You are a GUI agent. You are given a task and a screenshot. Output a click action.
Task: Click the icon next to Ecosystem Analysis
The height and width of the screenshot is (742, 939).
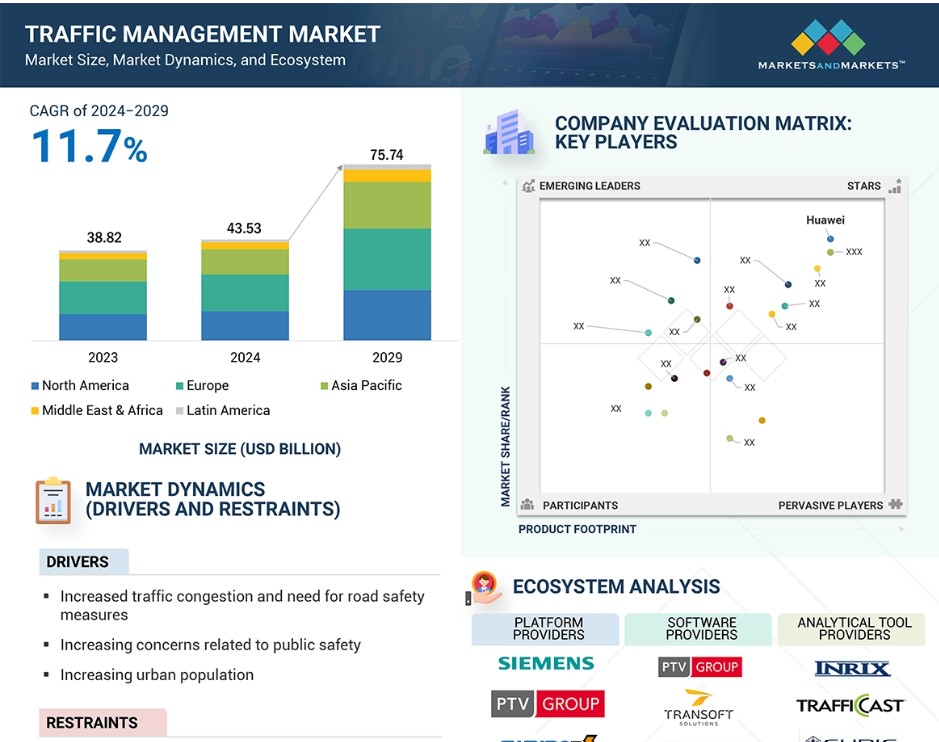[485, 587]
